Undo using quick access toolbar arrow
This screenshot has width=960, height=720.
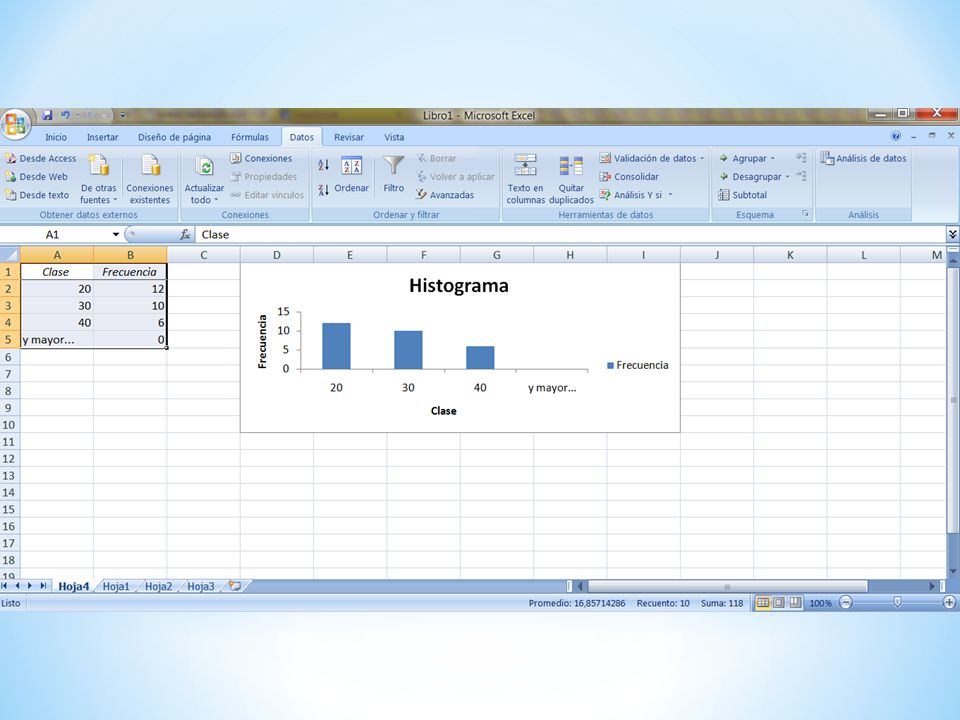coord(65,114)
